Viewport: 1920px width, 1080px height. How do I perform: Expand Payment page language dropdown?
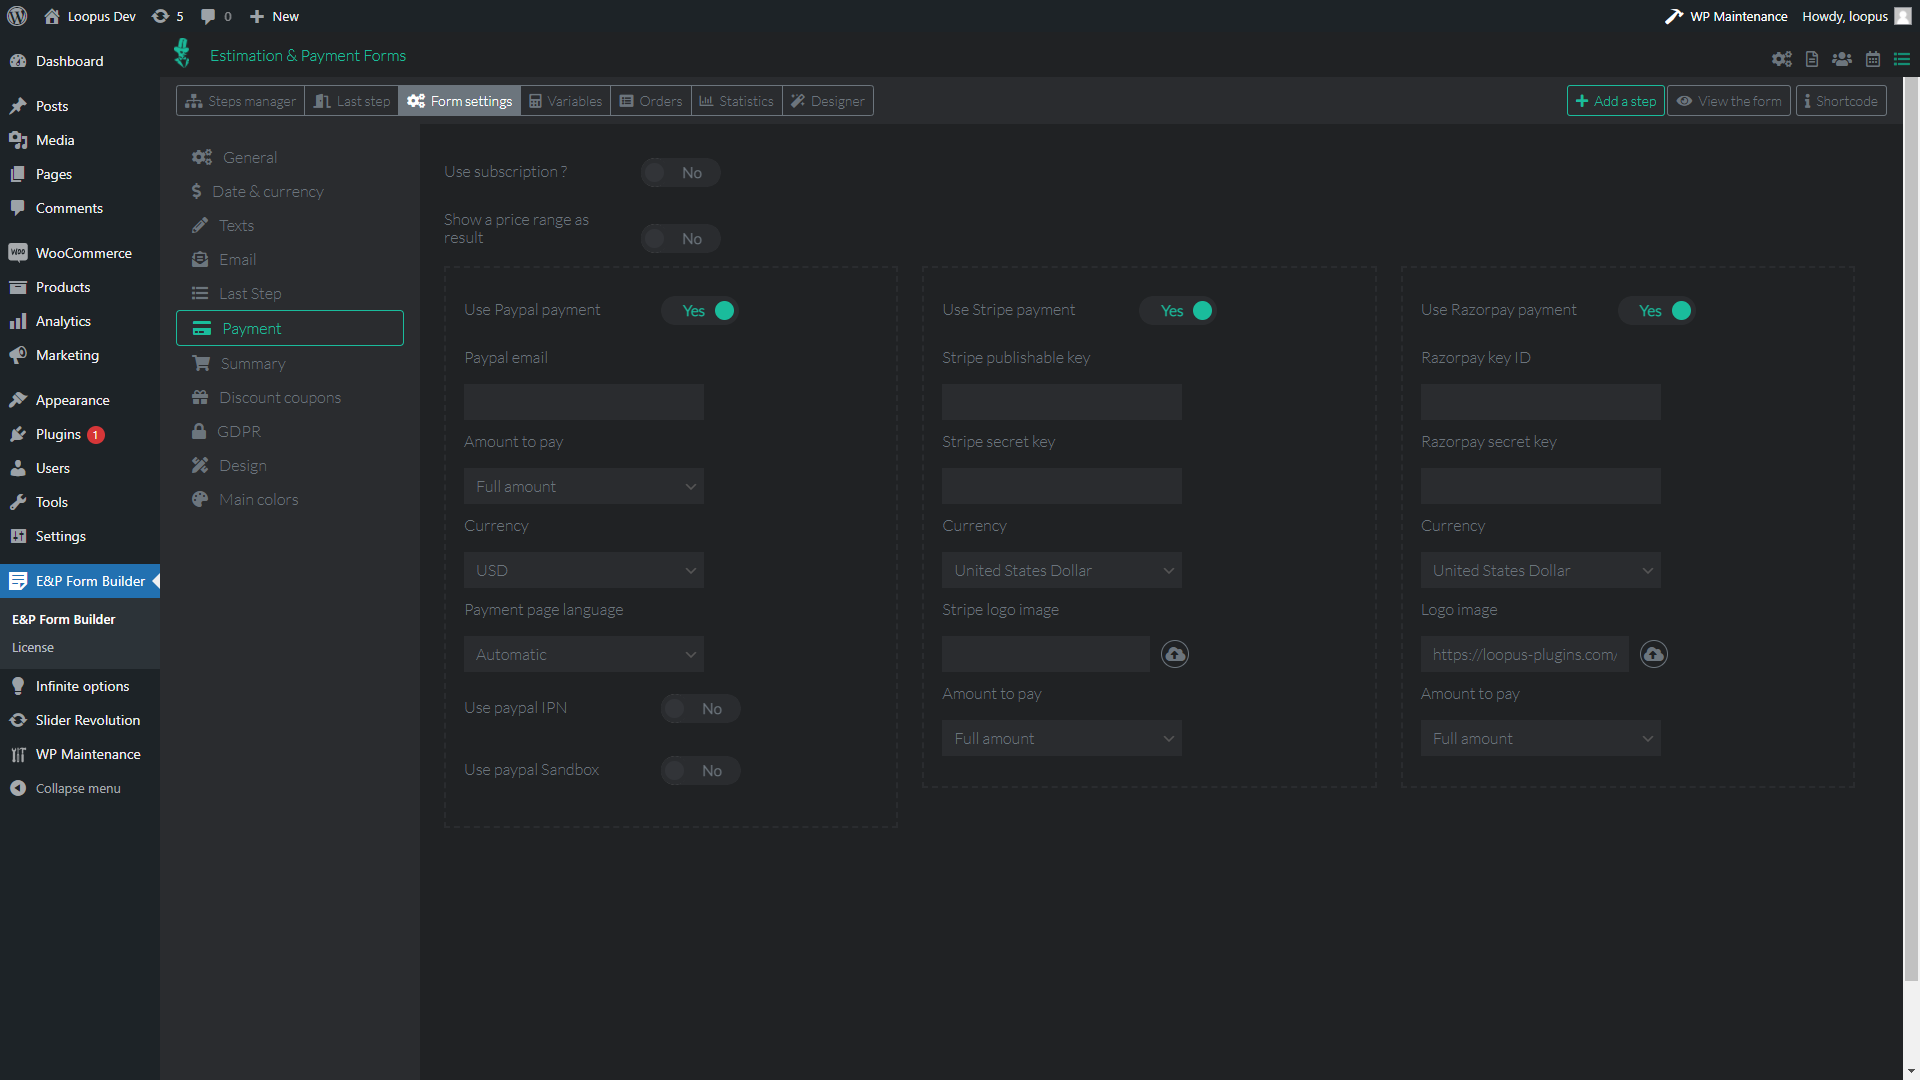(583, 654)
